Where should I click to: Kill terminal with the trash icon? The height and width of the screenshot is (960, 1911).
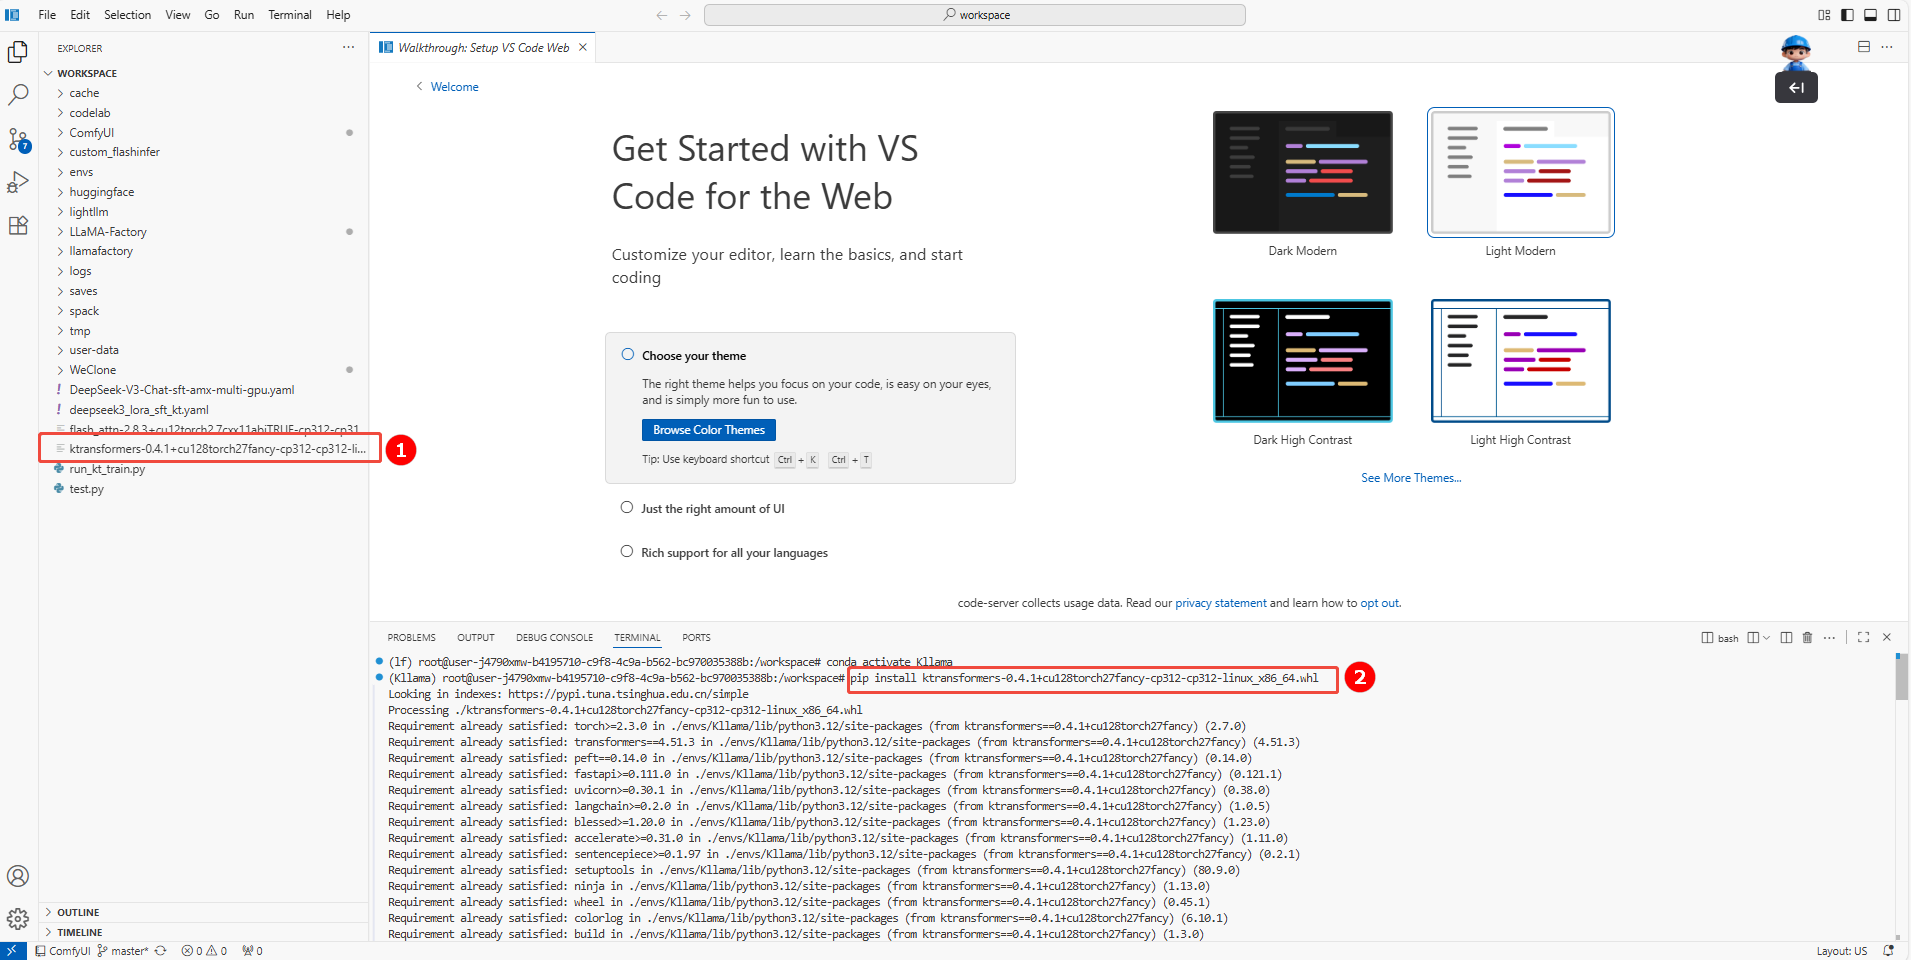(1807, 638)
